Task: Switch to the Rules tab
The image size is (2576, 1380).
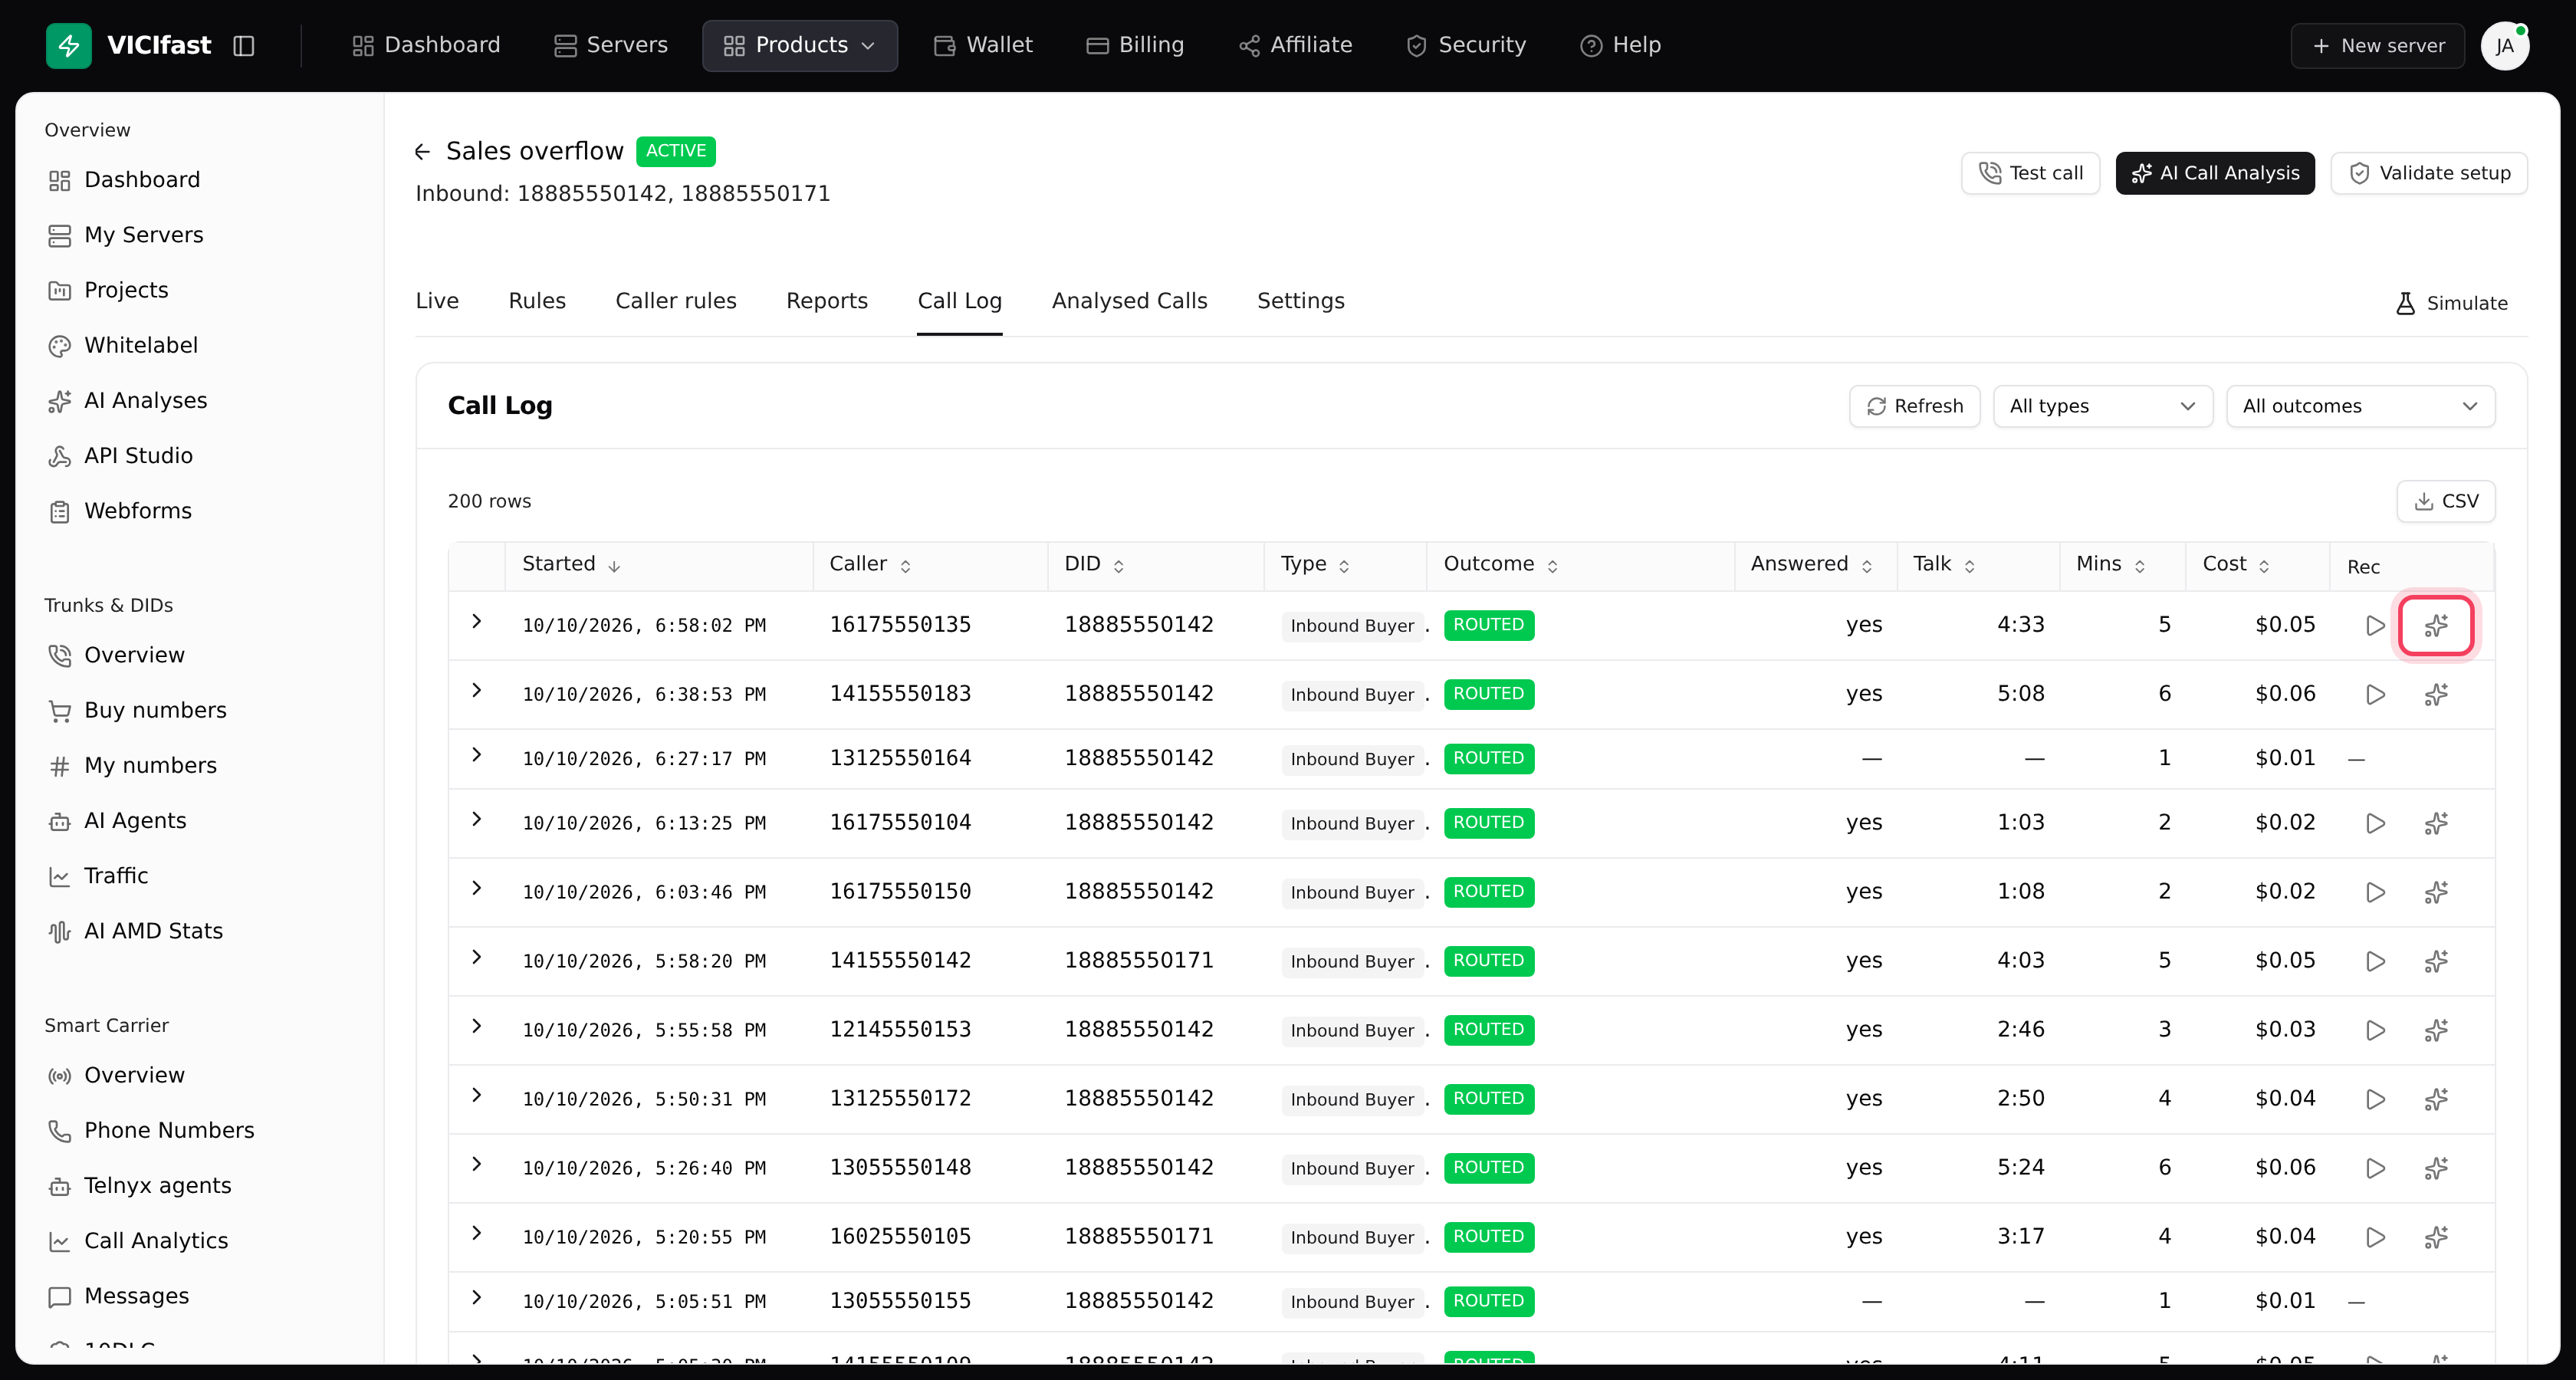Action: [537, 301]
